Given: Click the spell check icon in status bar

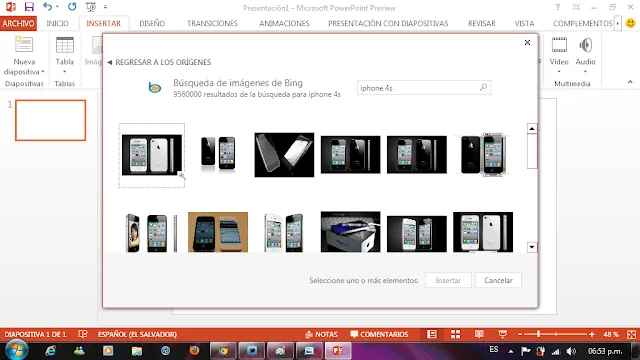Looking at the screenshot, I should click(83, 334).
